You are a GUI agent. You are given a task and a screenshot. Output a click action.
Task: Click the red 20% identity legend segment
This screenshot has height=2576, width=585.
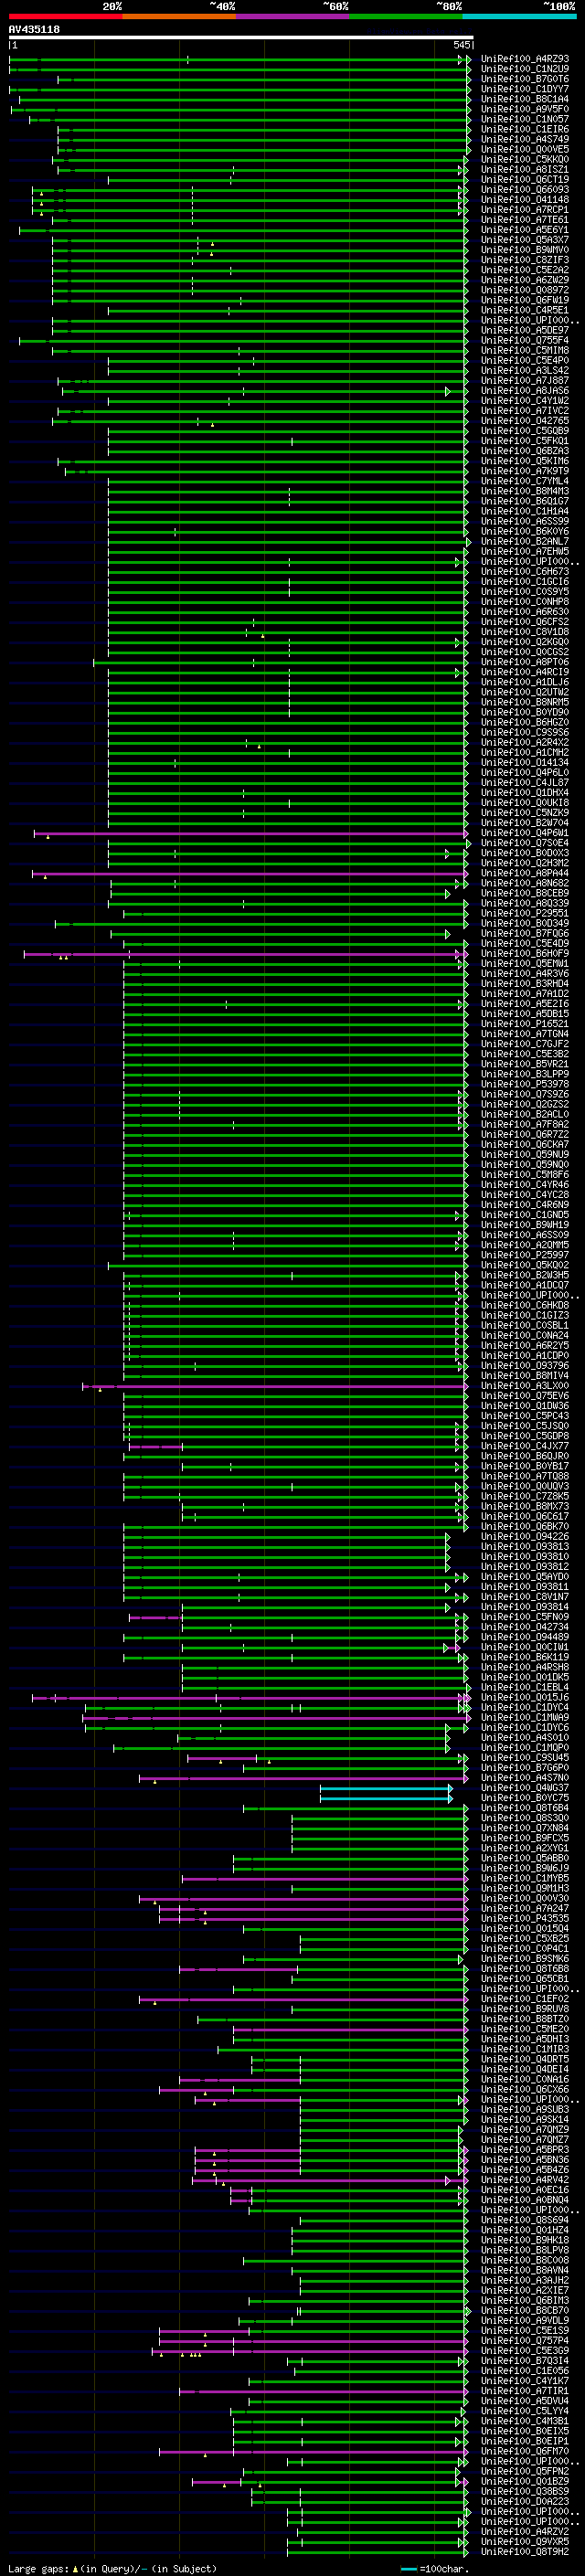pos(66,16)
